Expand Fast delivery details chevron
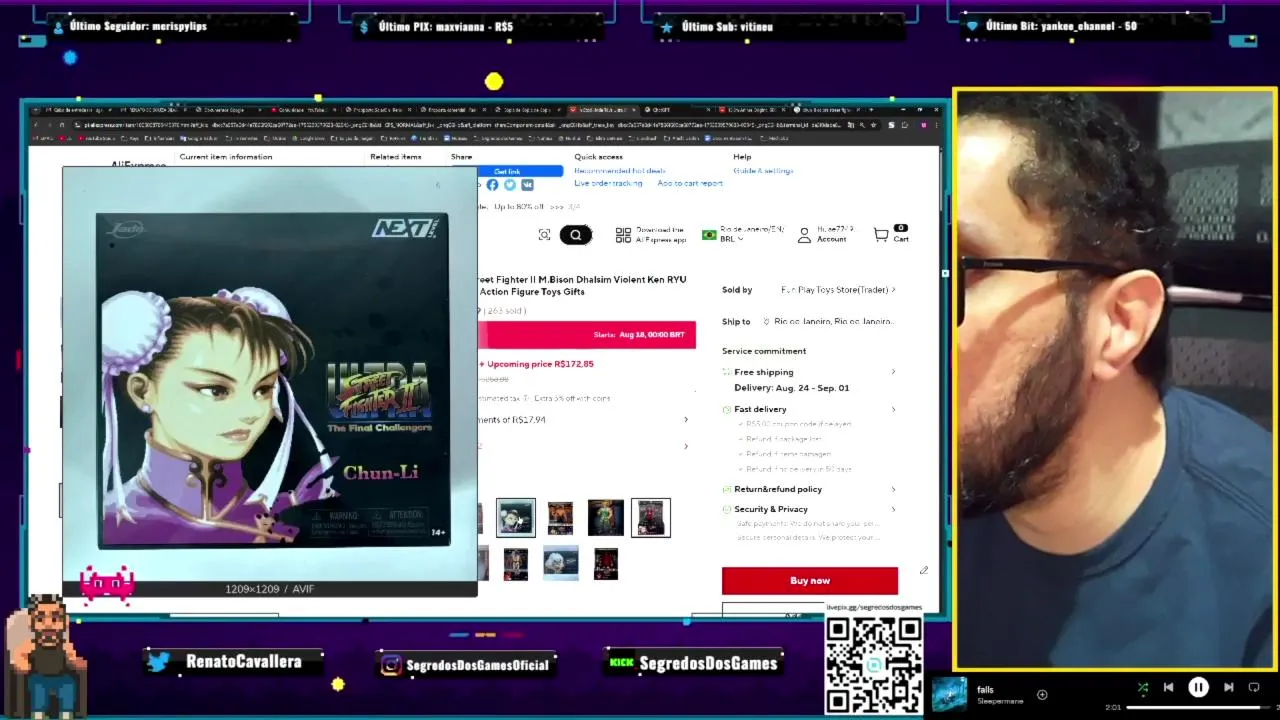Screen dimensions: 1280x720 click(893, 409)
